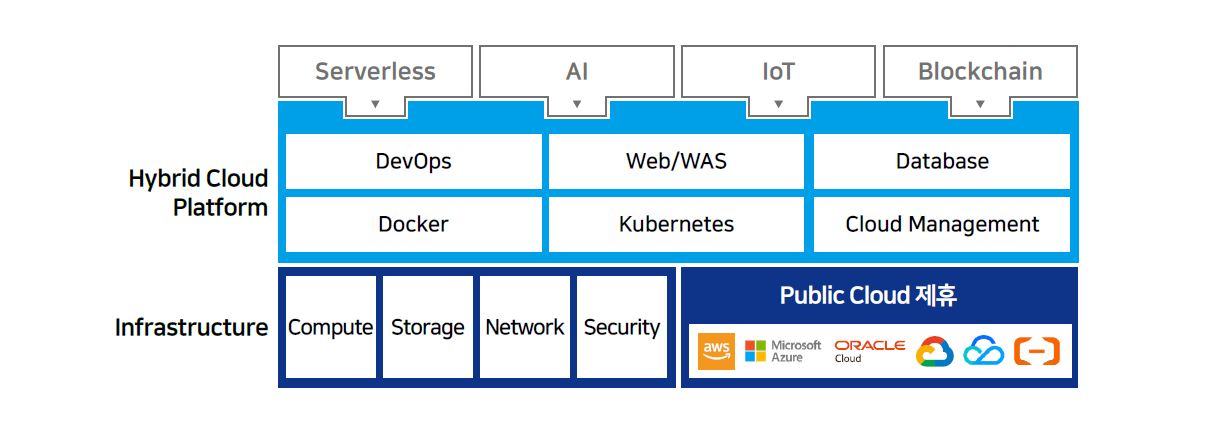Click the blue cloud outline logo
The height and width of the screenshot is (435, 1210).
point(983,351)
